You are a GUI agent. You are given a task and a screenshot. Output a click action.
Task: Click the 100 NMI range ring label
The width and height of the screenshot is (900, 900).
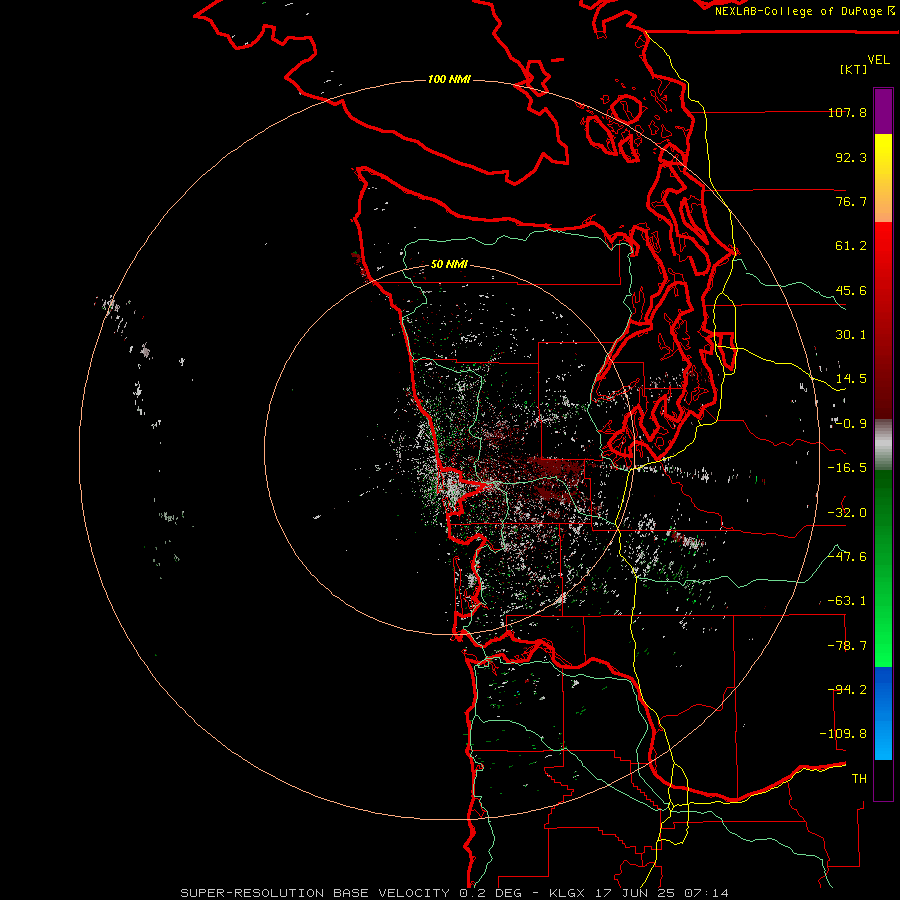coord(449,79)
